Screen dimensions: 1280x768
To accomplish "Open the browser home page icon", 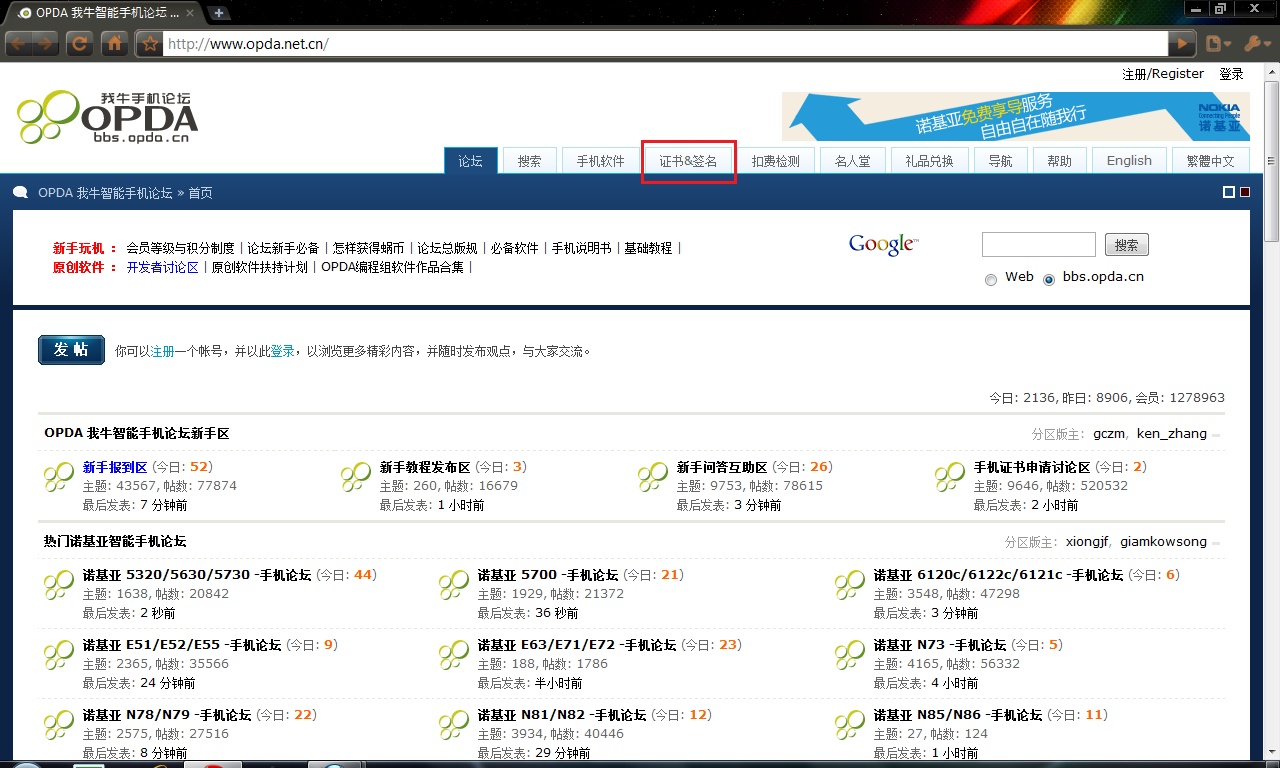I will point(115,44).
